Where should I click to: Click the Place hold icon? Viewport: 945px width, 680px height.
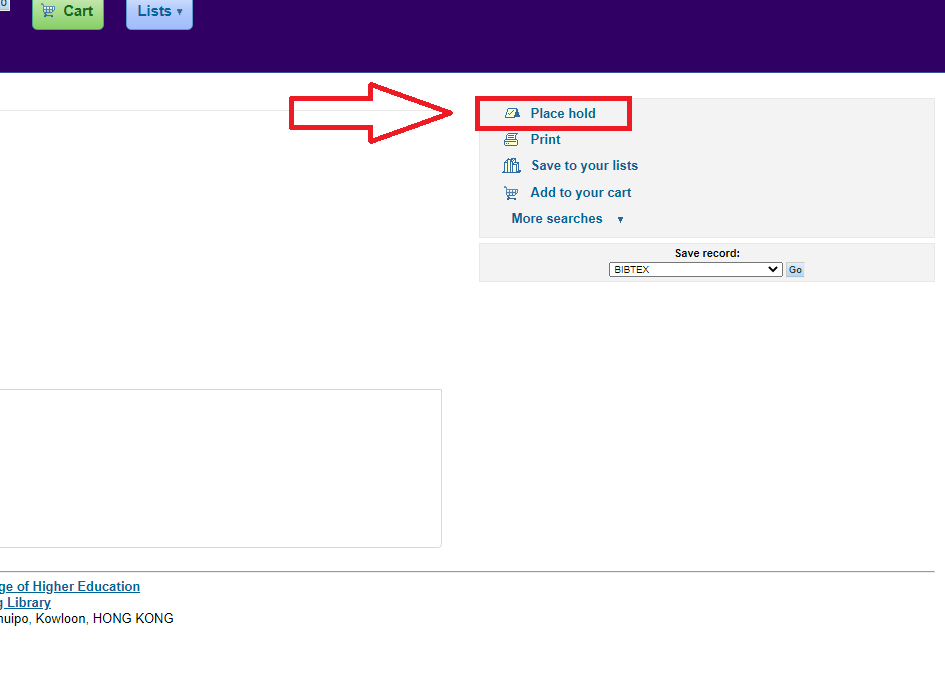click(512, 113)
